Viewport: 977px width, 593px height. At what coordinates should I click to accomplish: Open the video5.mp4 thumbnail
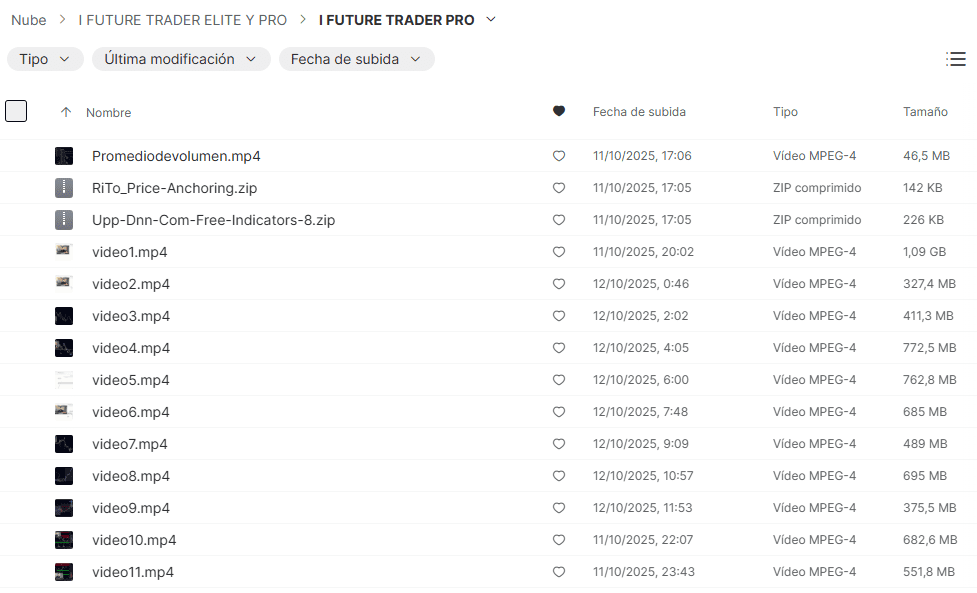(64, 380)
